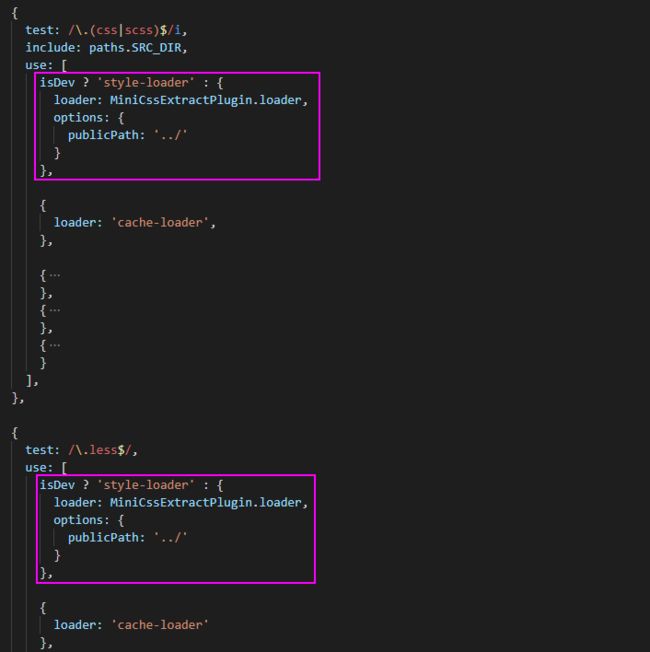The image size is (650, 652).
Task: Click 'style-loader' string in the less rule
Action: 146,485
